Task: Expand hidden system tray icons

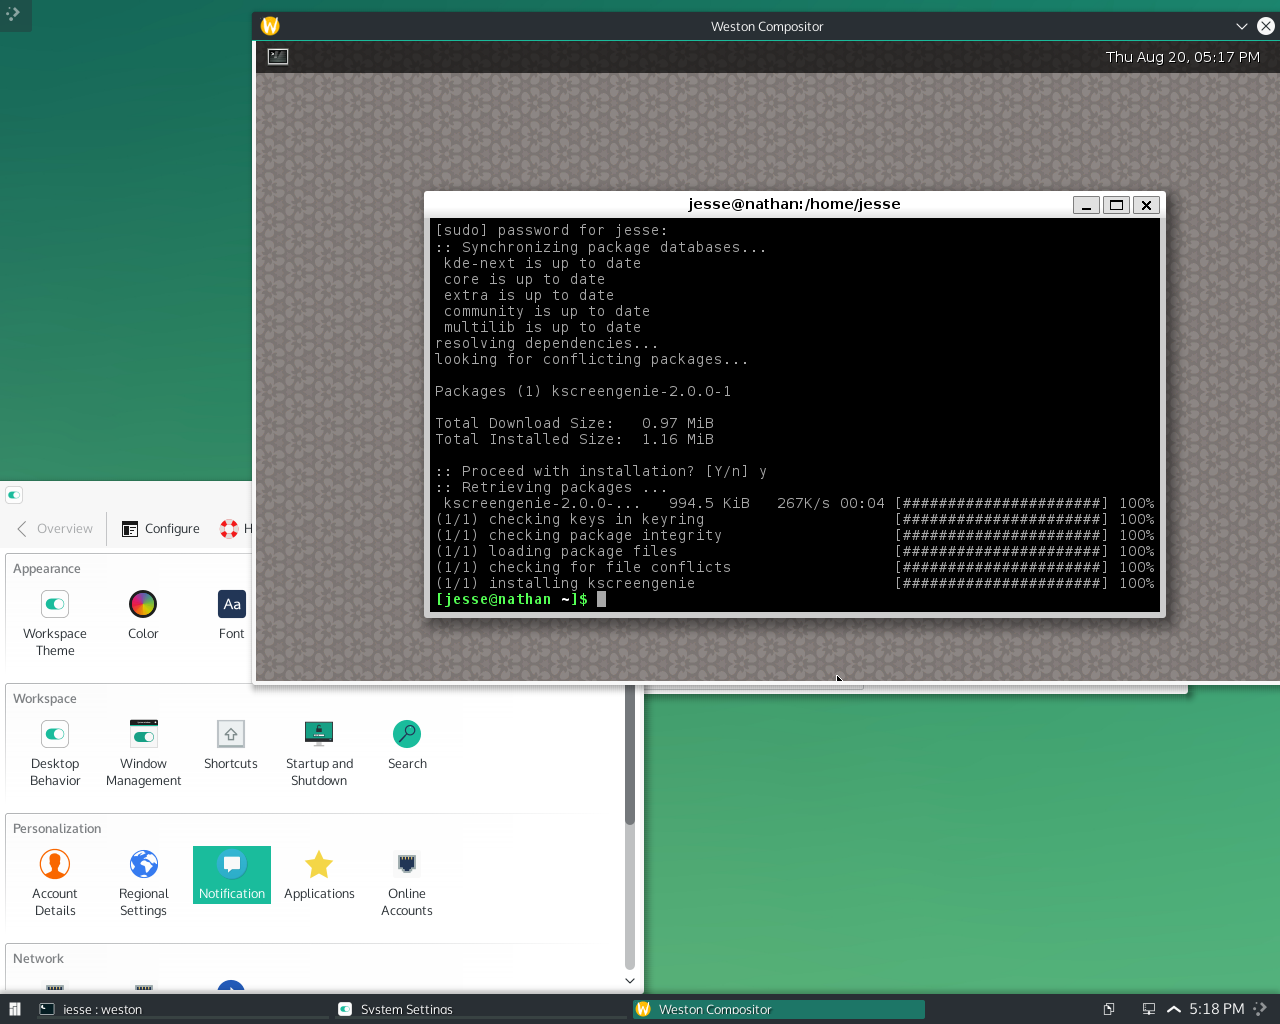Action: click(x=1174, y=1009)
